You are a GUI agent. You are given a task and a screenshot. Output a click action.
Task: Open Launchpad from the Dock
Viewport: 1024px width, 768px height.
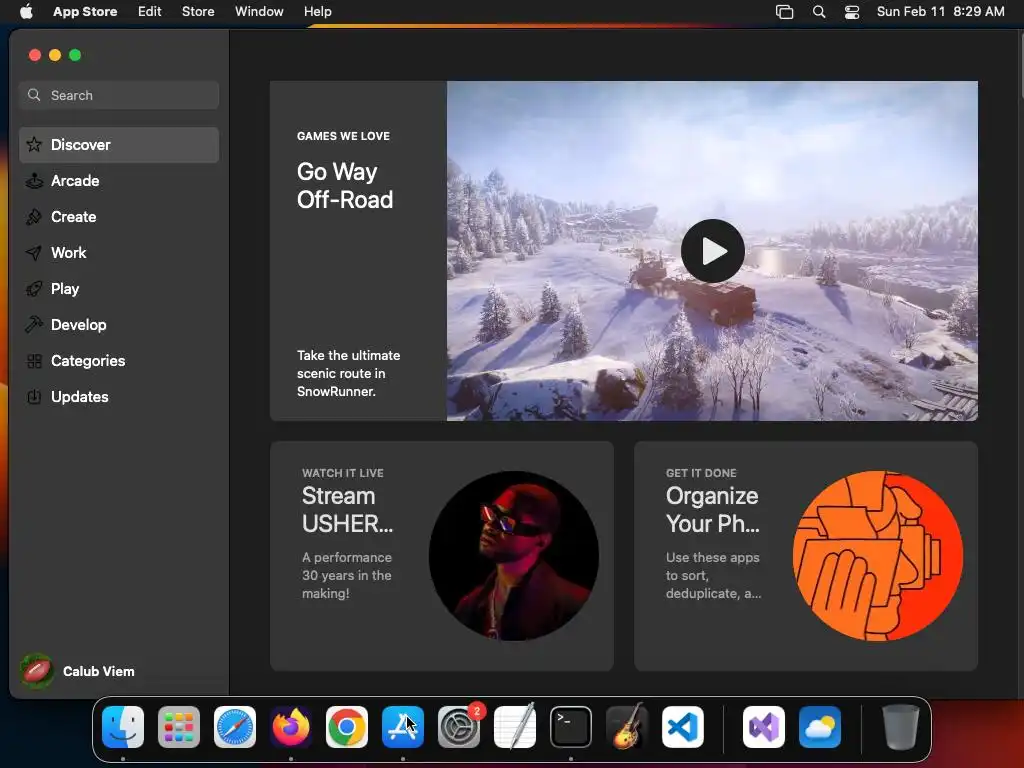[179, 727]
